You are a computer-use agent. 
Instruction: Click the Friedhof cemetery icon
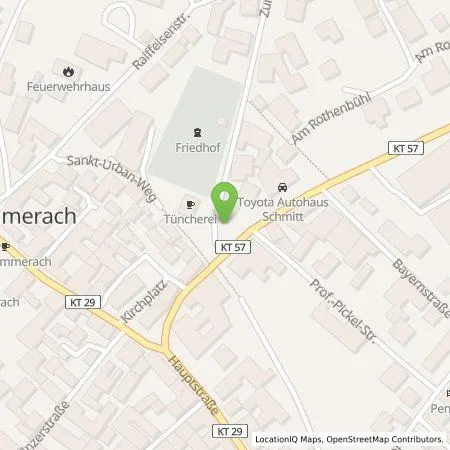(x=198, y=133)
